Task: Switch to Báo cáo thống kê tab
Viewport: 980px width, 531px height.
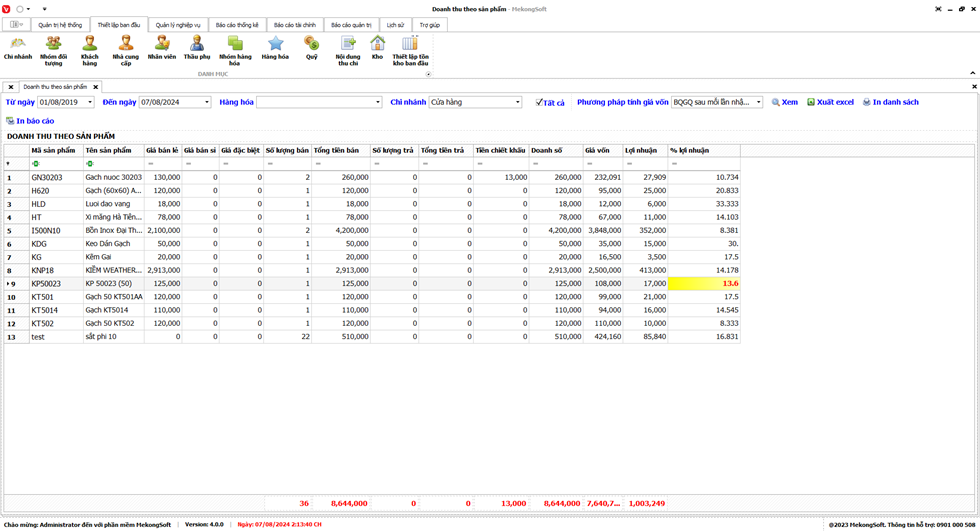Action: [237, 25]
